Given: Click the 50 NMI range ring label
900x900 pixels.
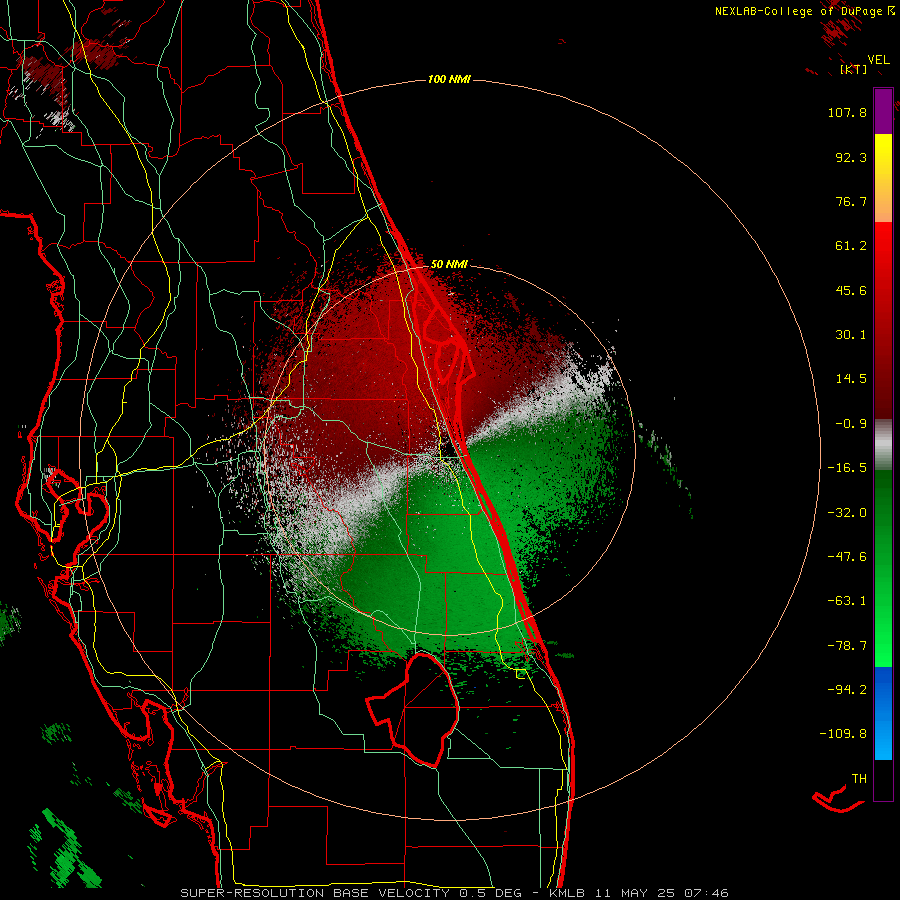Looking at the screenshot, I should 449,264.
